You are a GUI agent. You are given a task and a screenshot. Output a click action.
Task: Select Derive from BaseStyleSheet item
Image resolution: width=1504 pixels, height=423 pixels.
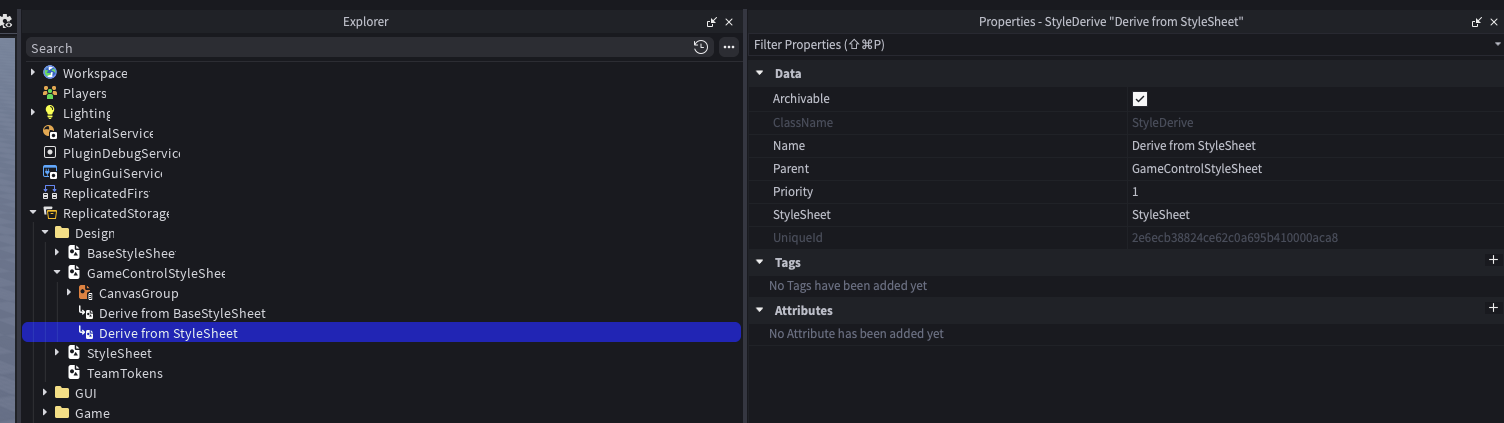(182, 313)
